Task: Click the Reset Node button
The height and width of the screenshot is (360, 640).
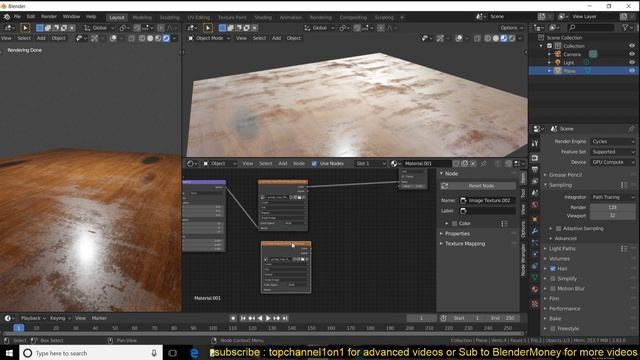Action: (x=478, y=186)
